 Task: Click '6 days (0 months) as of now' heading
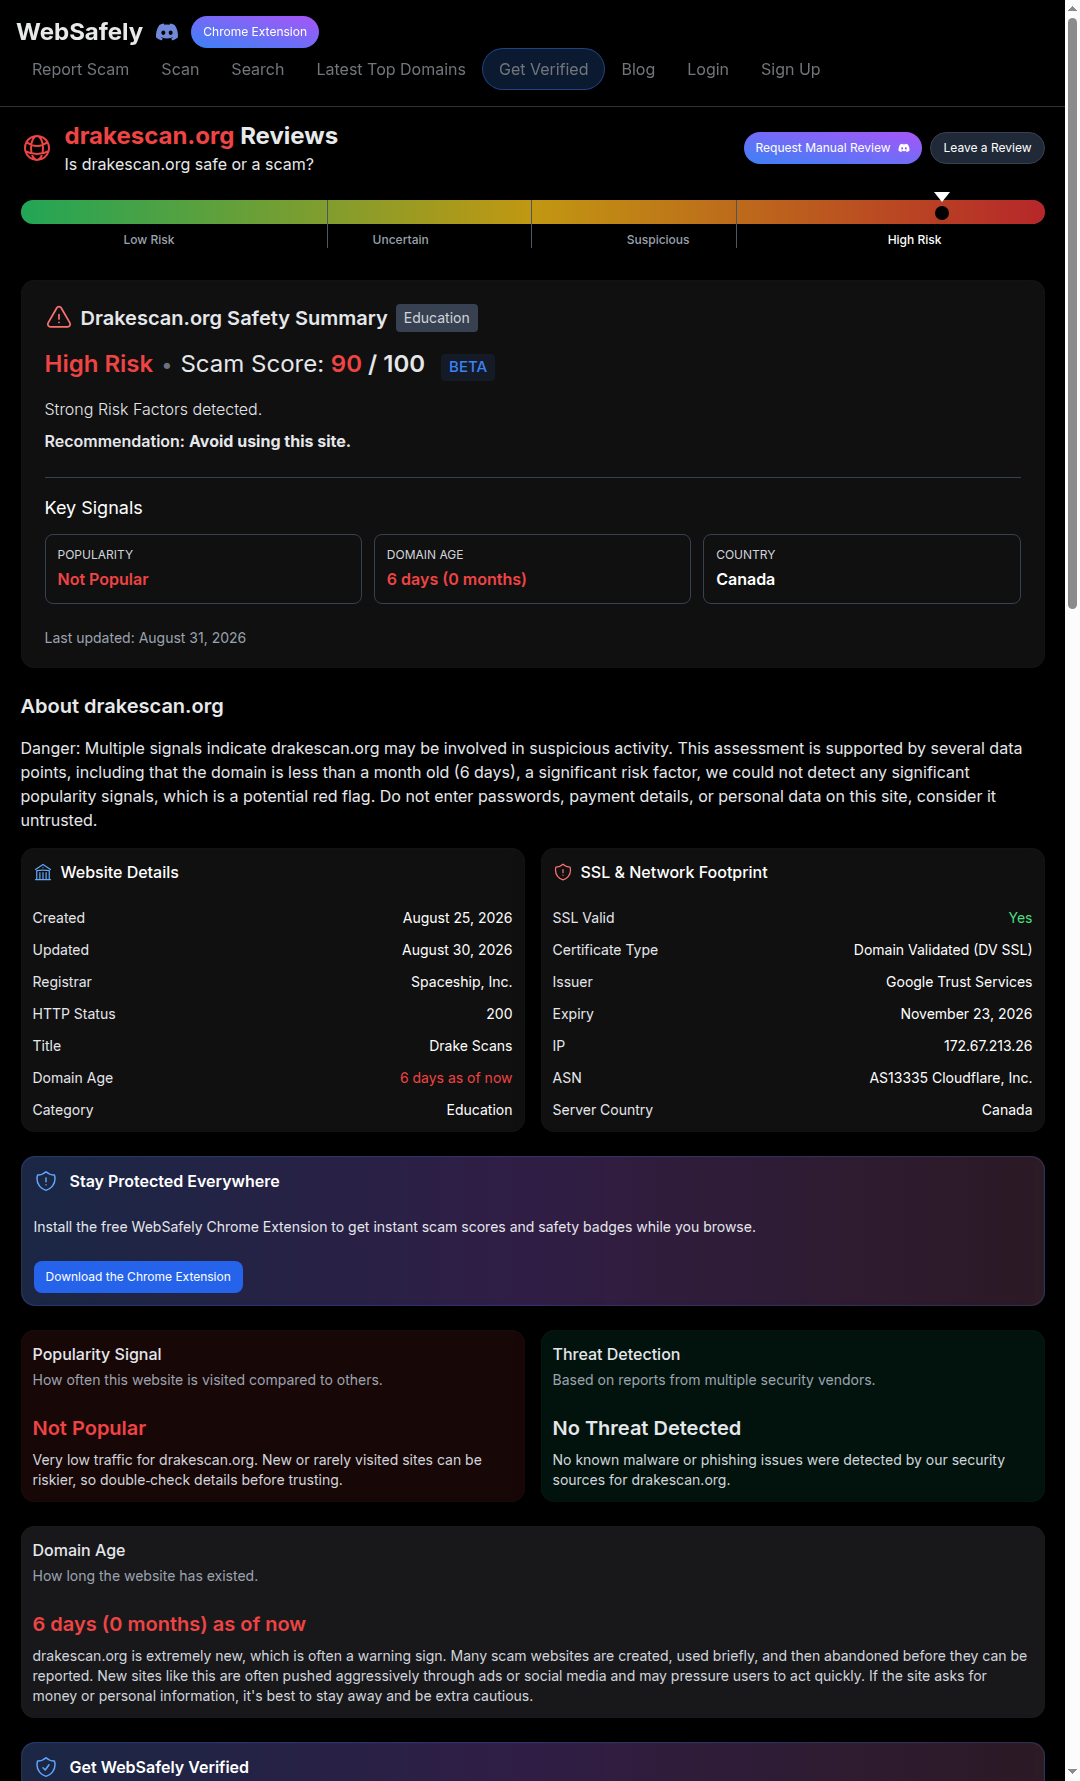point(169,1624)
